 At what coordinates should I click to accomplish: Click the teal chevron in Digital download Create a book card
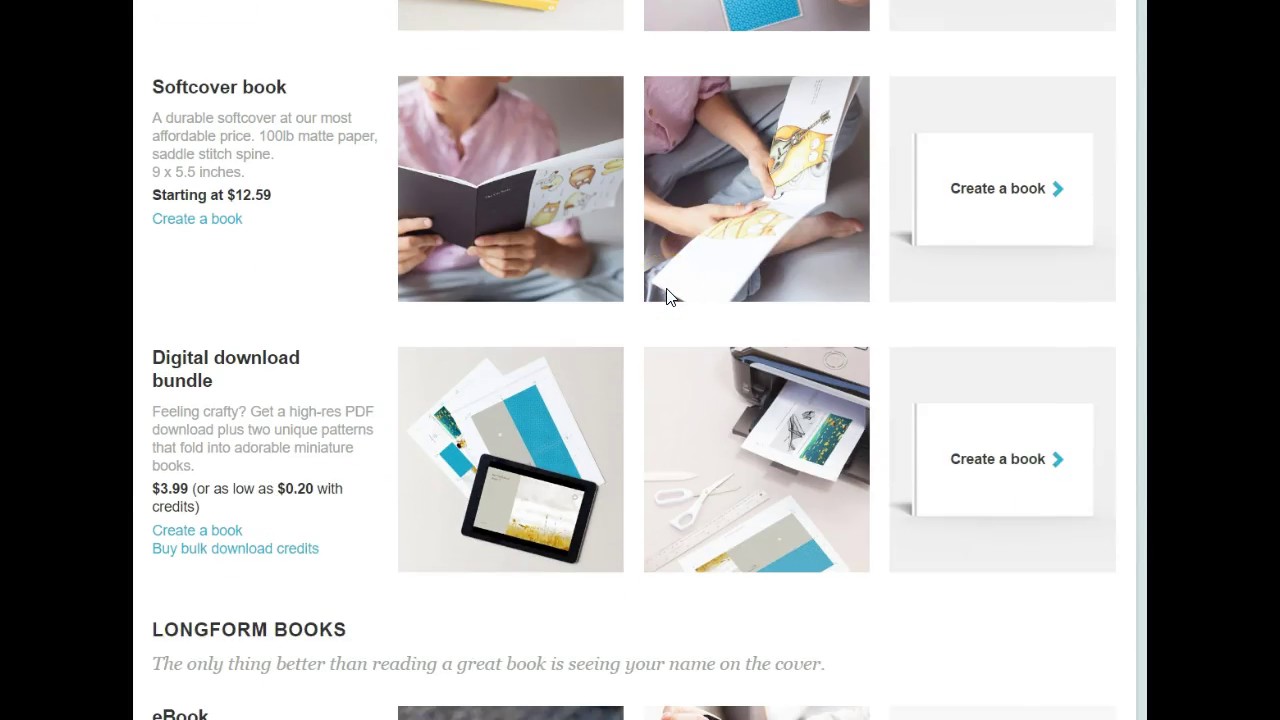pyautogui.click(x=1058, y=460)
